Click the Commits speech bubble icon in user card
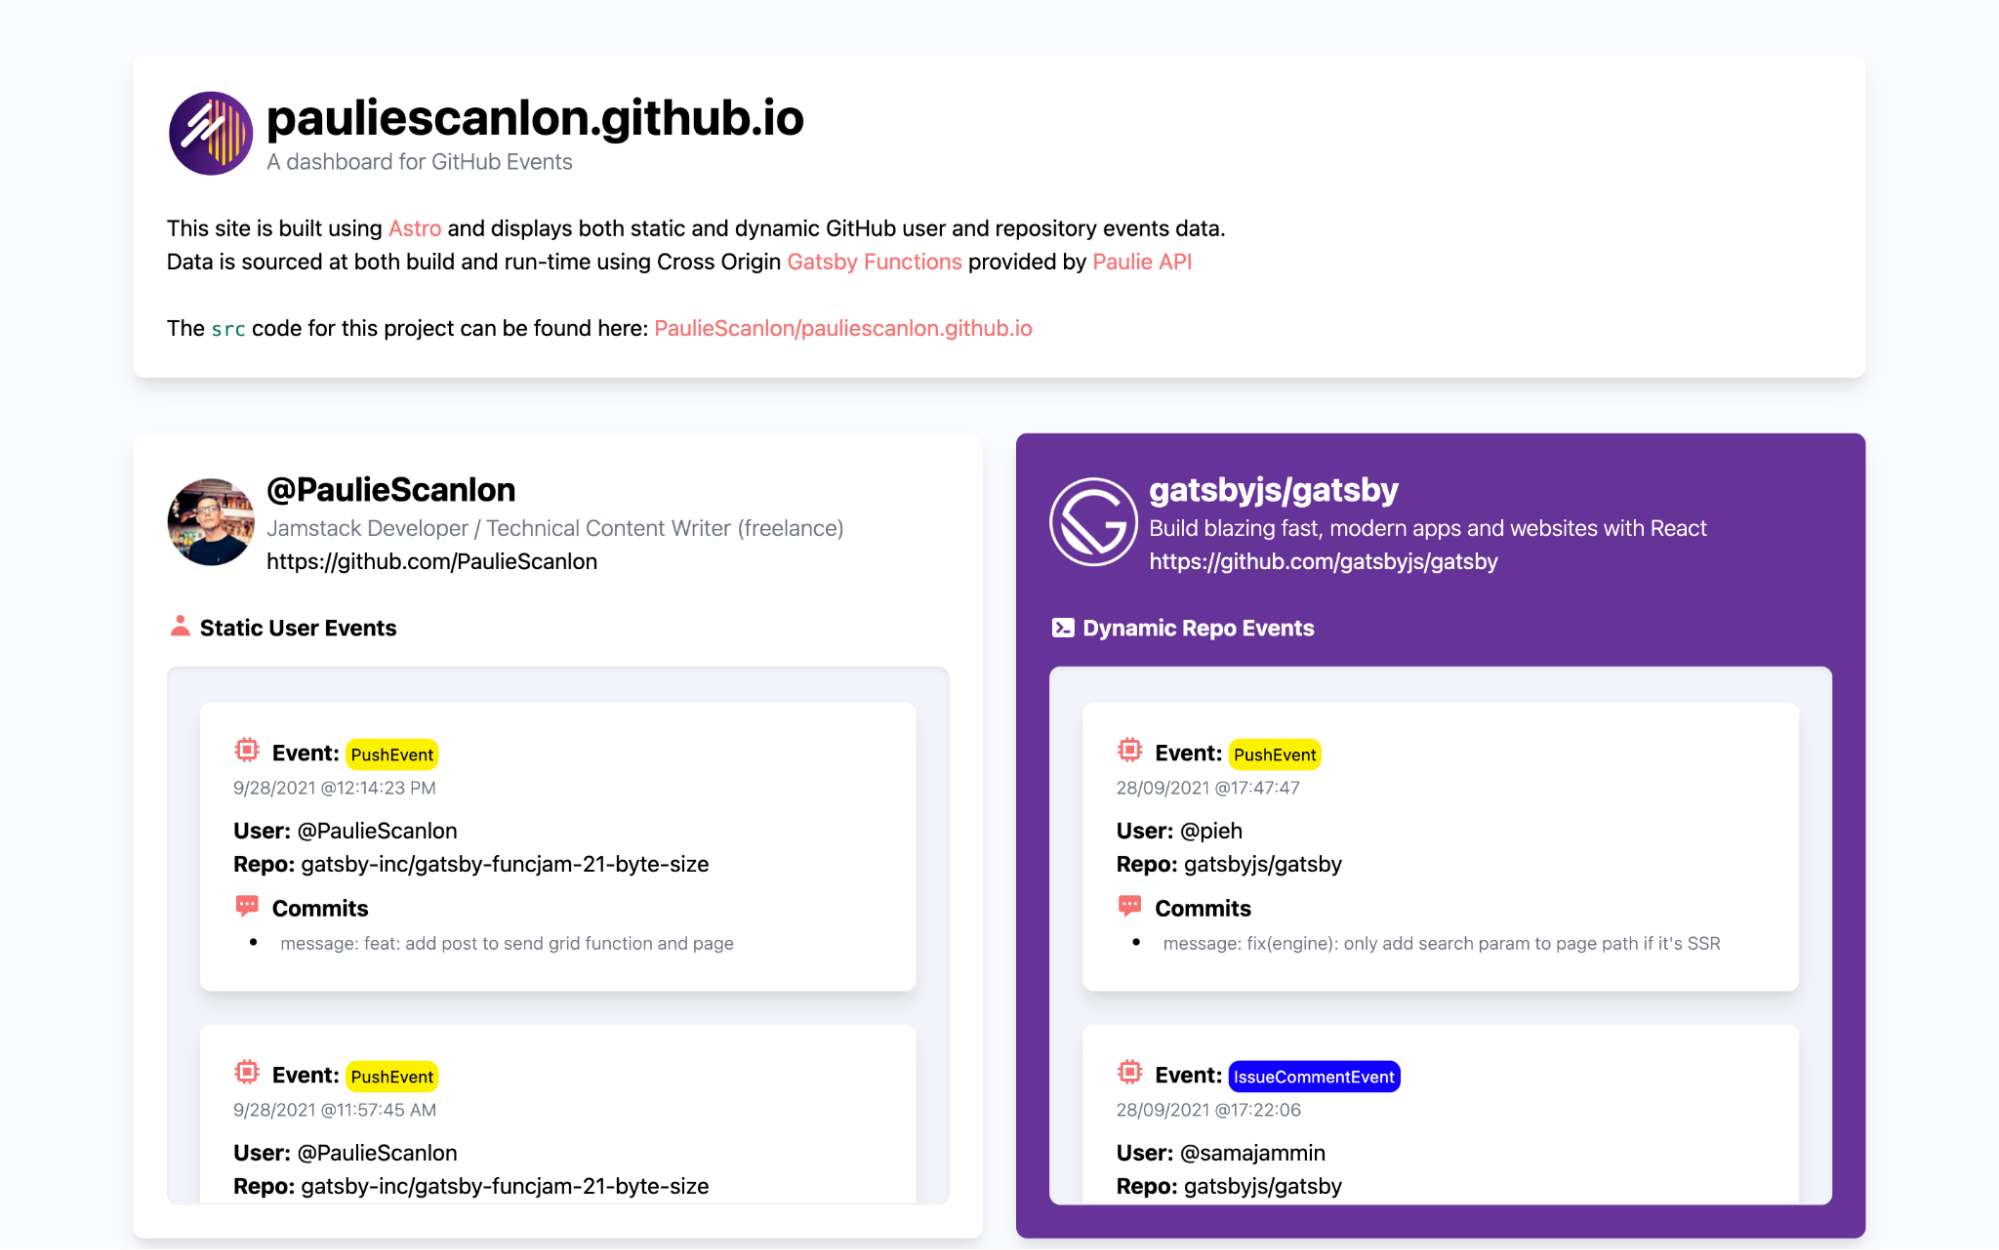 pyautogui.click(x=246, y=906)
